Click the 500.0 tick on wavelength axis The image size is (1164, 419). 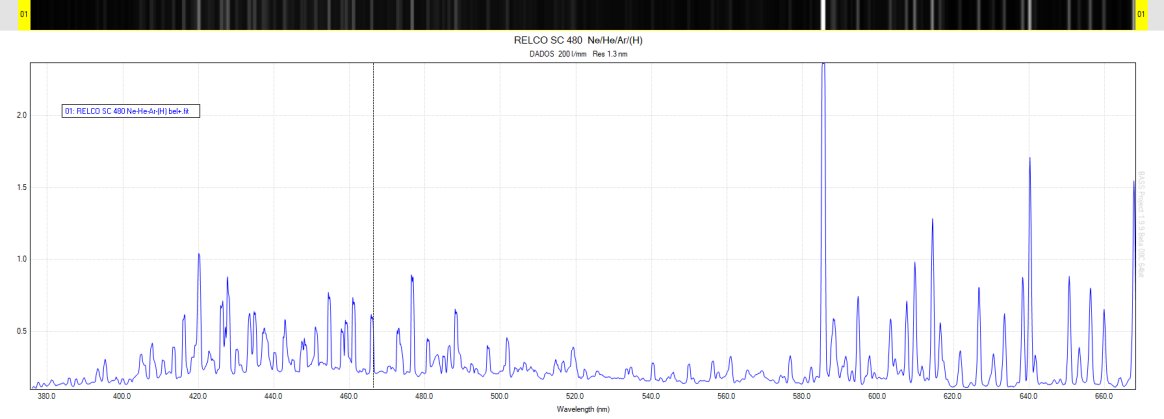pyautogui.click(x=500, y=398)
